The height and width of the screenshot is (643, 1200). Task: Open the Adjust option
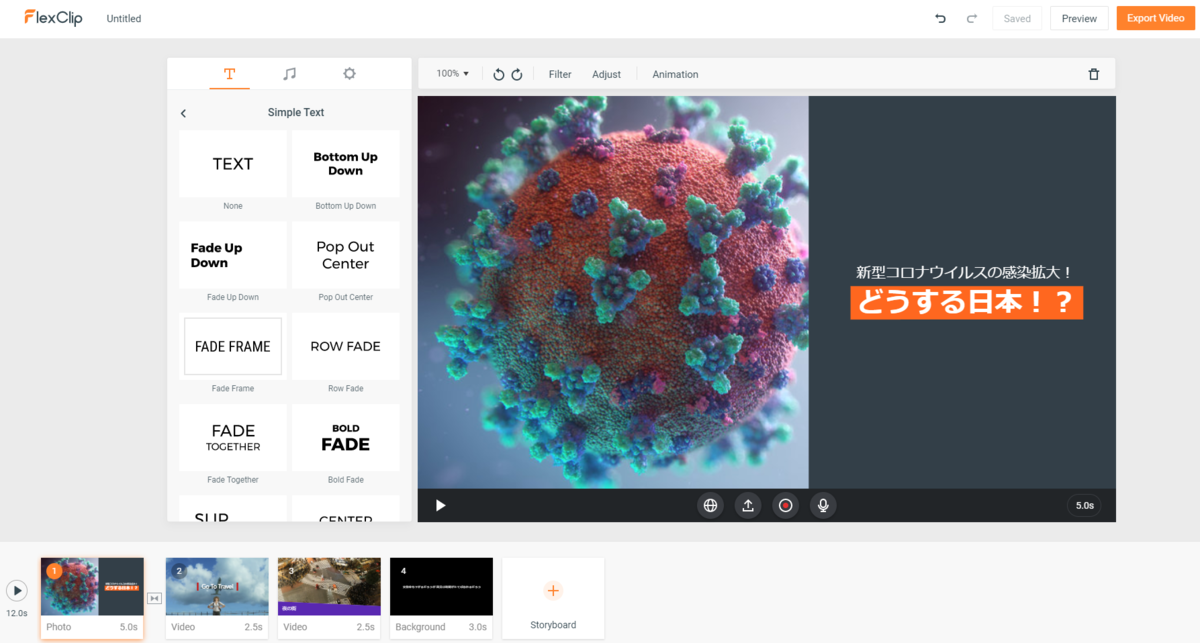coord(606,74)
